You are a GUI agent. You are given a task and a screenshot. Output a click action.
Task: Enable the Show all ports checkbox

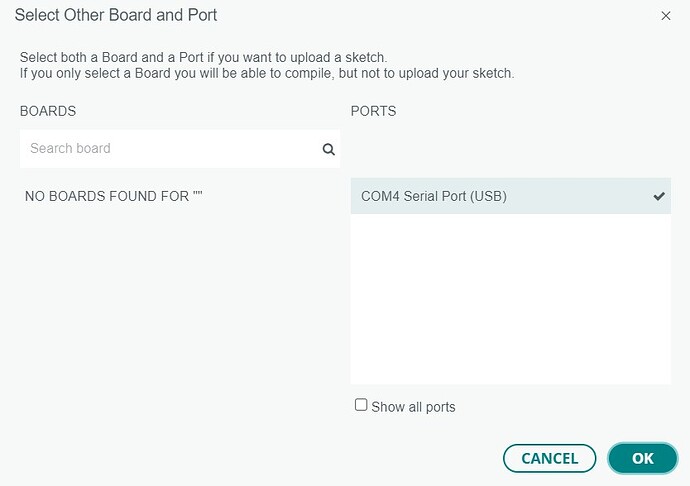coord(361,405)
